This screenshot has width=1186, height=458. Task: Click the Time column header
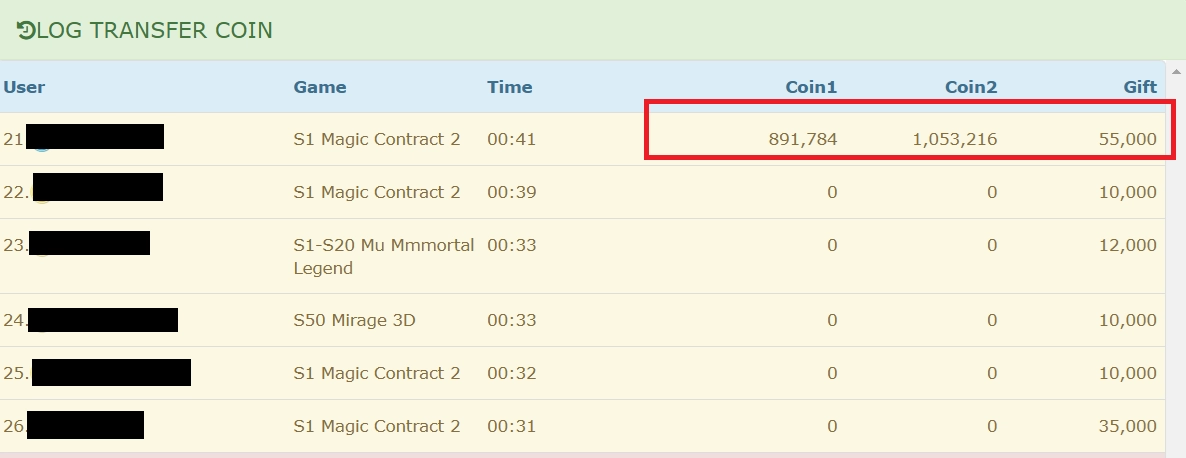(x=510, y=87)
